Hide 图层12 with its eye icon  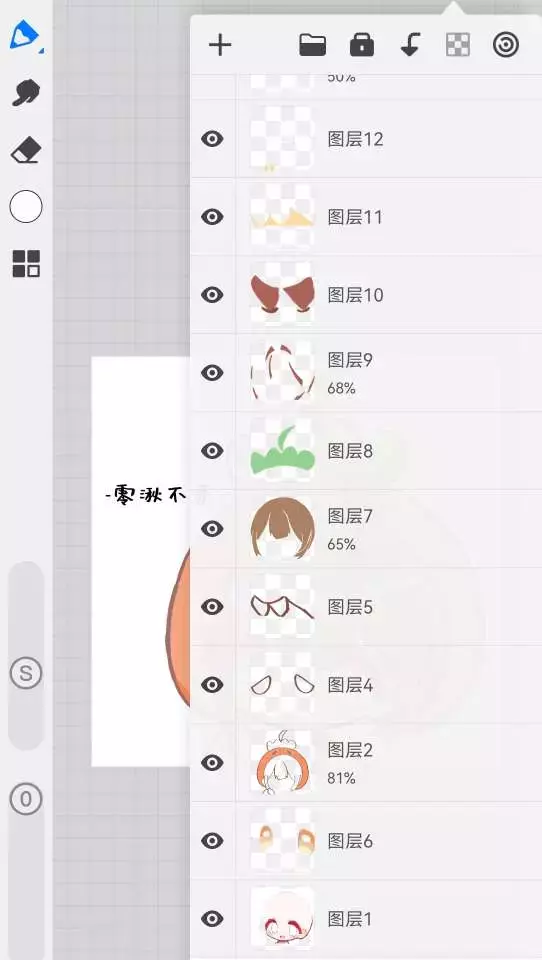click(x=212, y=139)
